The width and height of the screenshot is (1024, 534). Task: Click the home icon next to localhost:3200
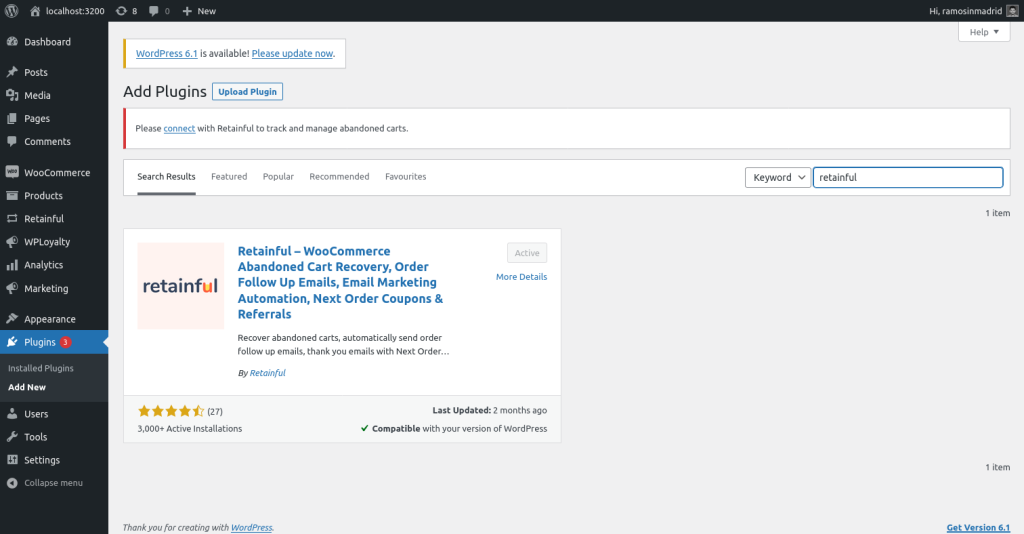tap(35, 11)
